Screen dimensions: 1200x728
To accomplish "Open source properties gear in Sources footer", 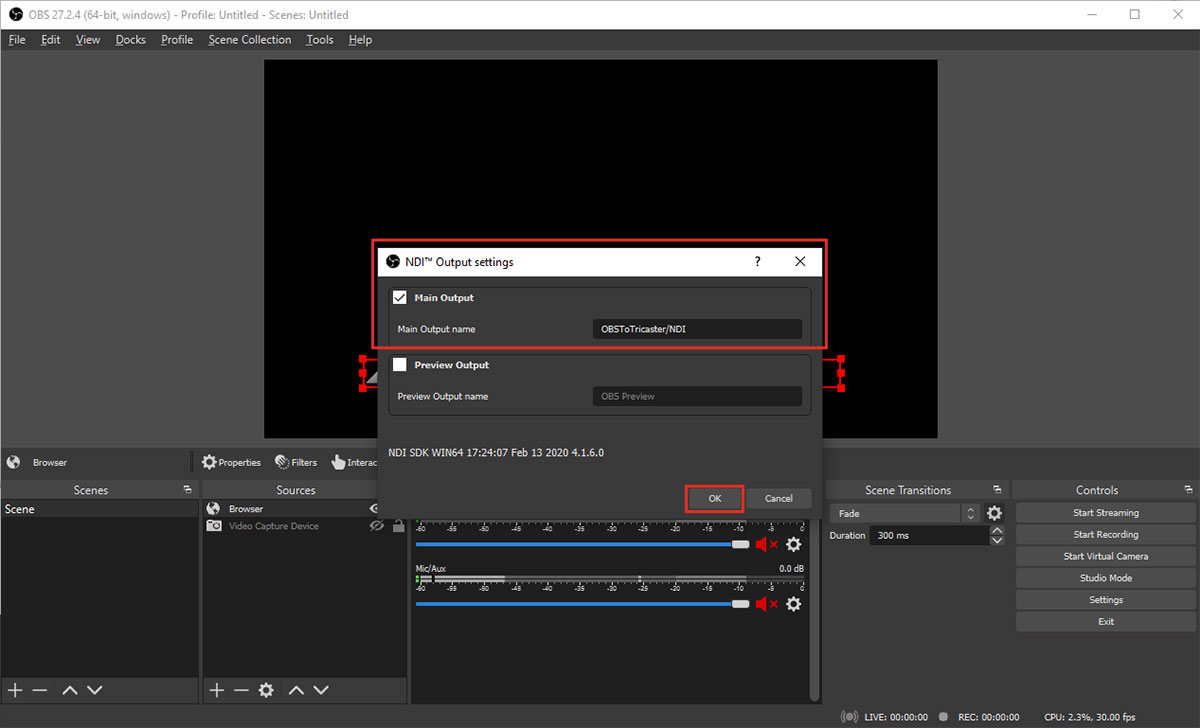I will [x=266, y=690].
